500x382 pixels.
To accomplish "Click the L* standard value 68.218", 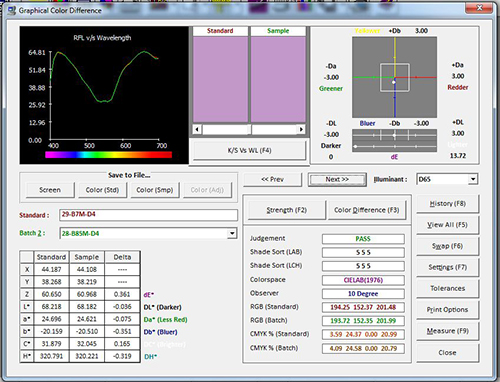I will click(x=51, y=306).
